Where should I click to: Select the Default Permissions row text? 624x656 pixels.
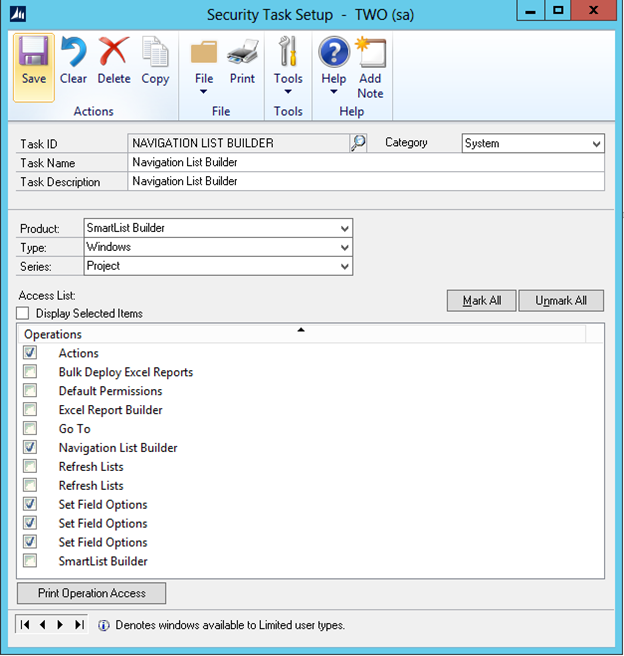[110, 391]
